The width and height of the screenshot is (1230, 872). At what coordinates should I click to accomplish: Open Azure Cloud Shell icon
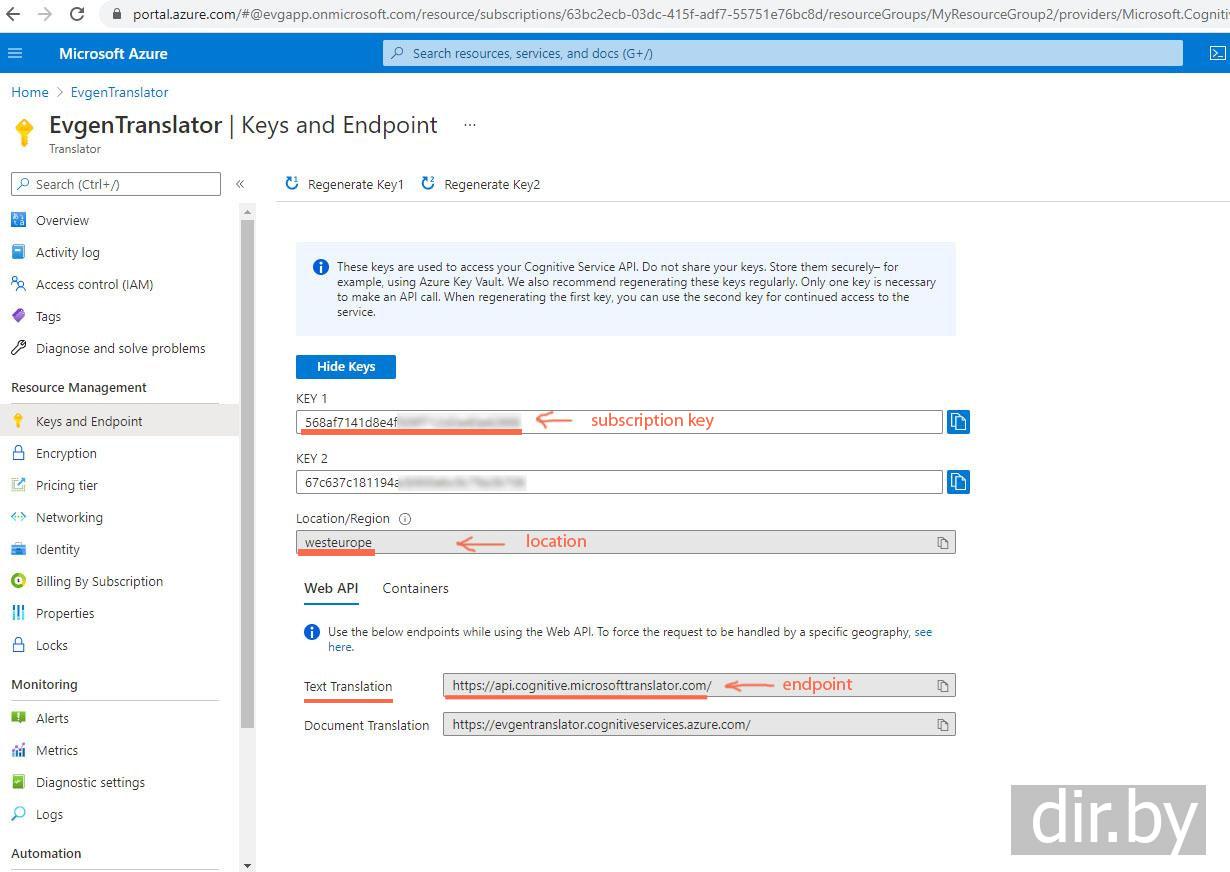(x=1217, y=54)
